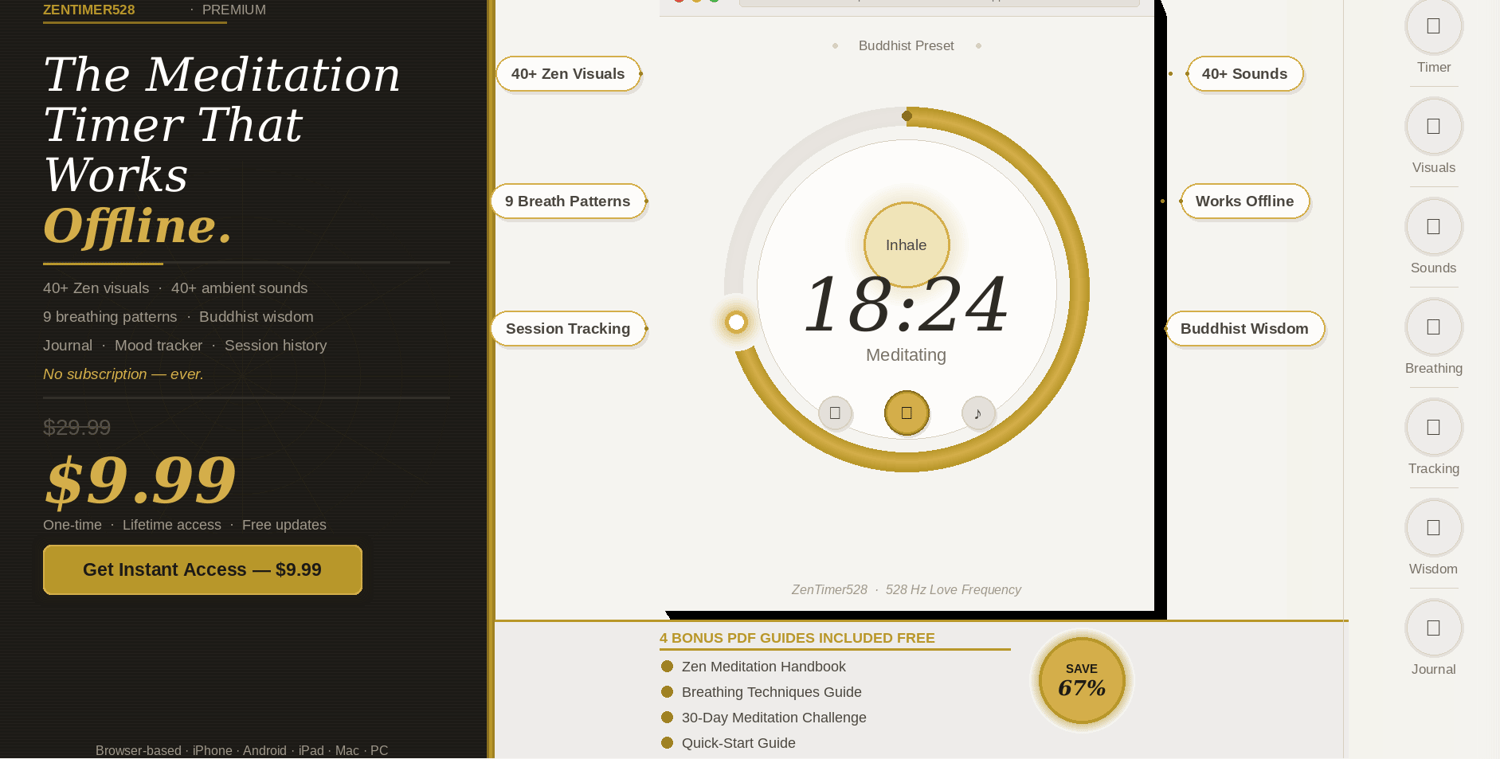
Task: Click the $9.99 large price
Action: 140,480
